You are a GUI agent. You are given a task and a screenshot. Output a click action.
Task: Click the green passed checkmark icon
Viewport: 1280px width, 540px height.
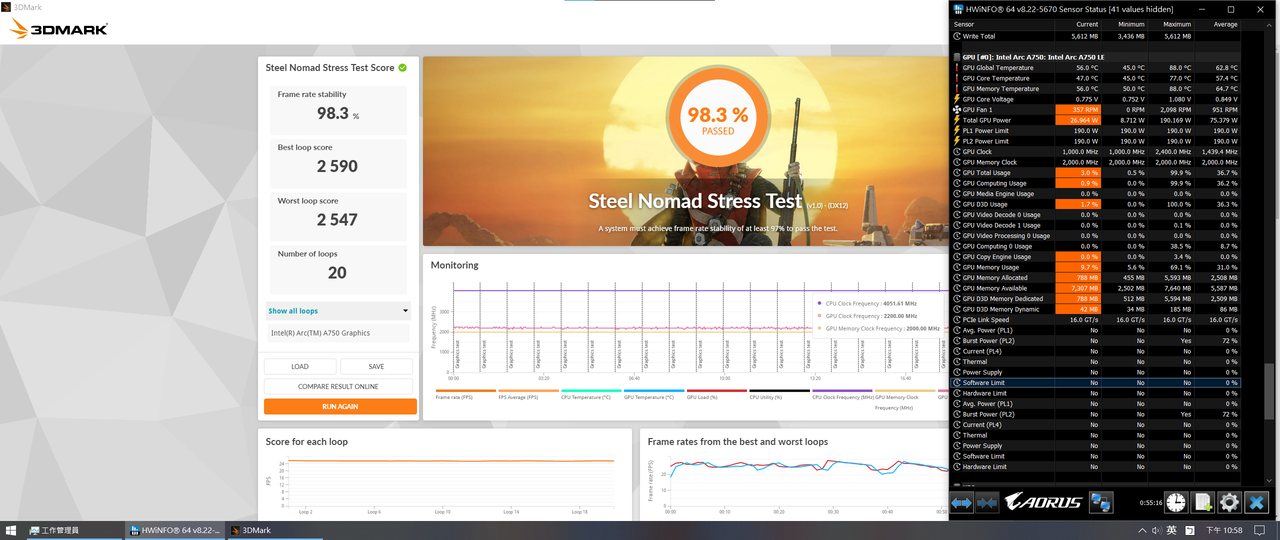[x=402, y=68]
